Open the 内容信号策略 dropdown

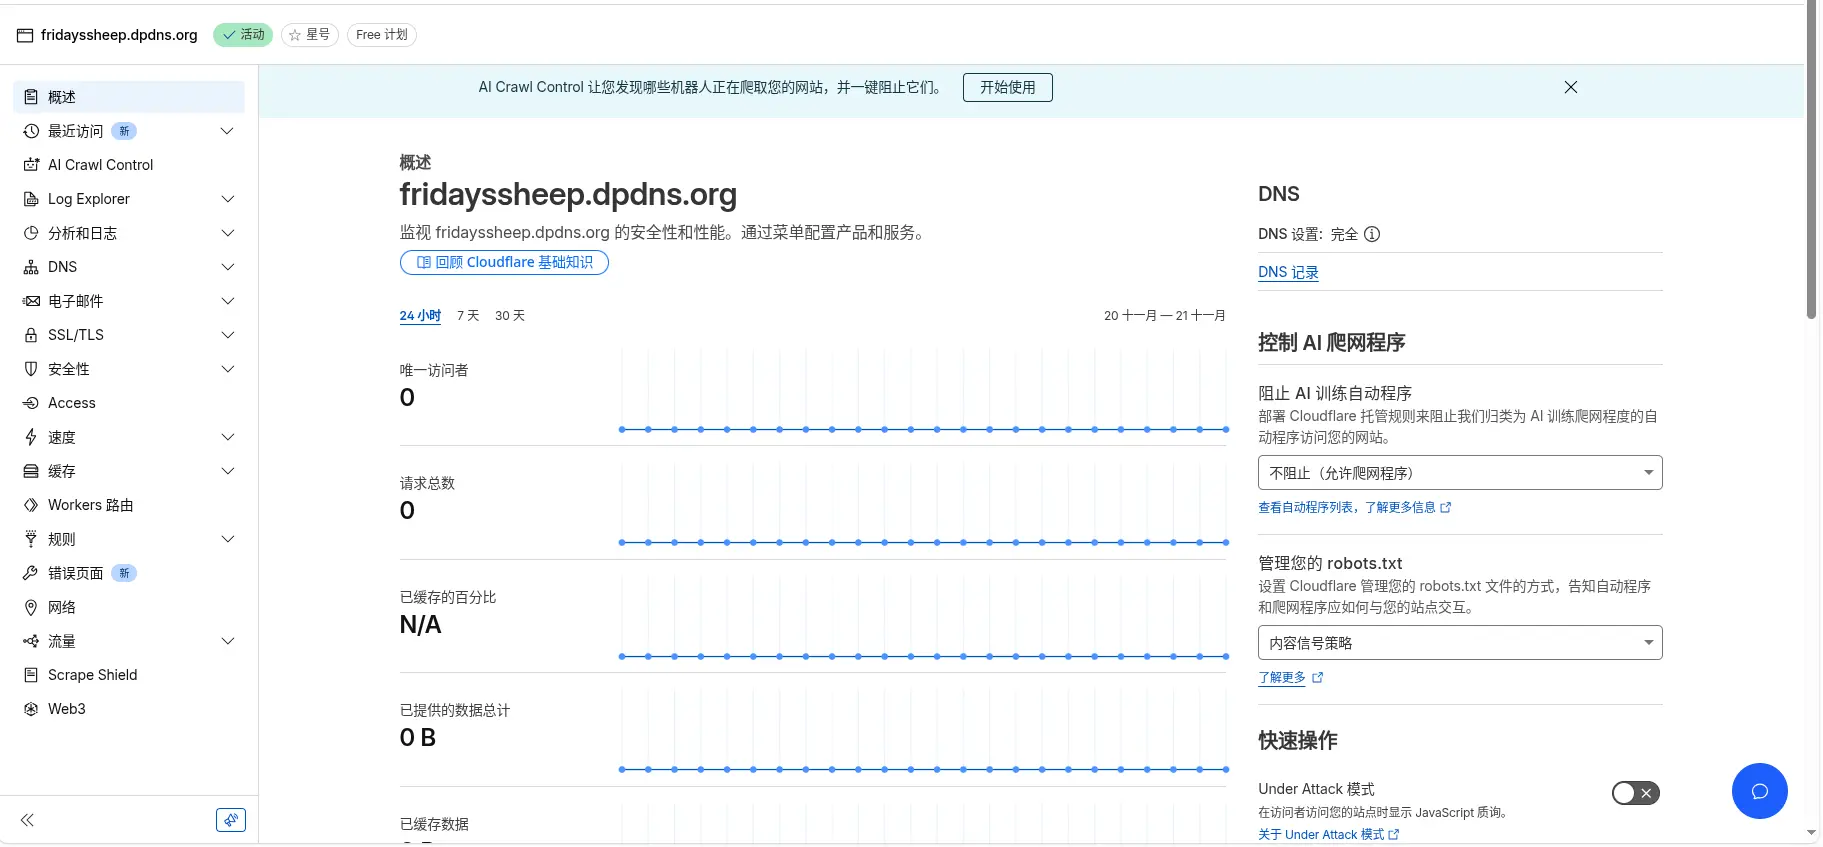(1460, 643)
